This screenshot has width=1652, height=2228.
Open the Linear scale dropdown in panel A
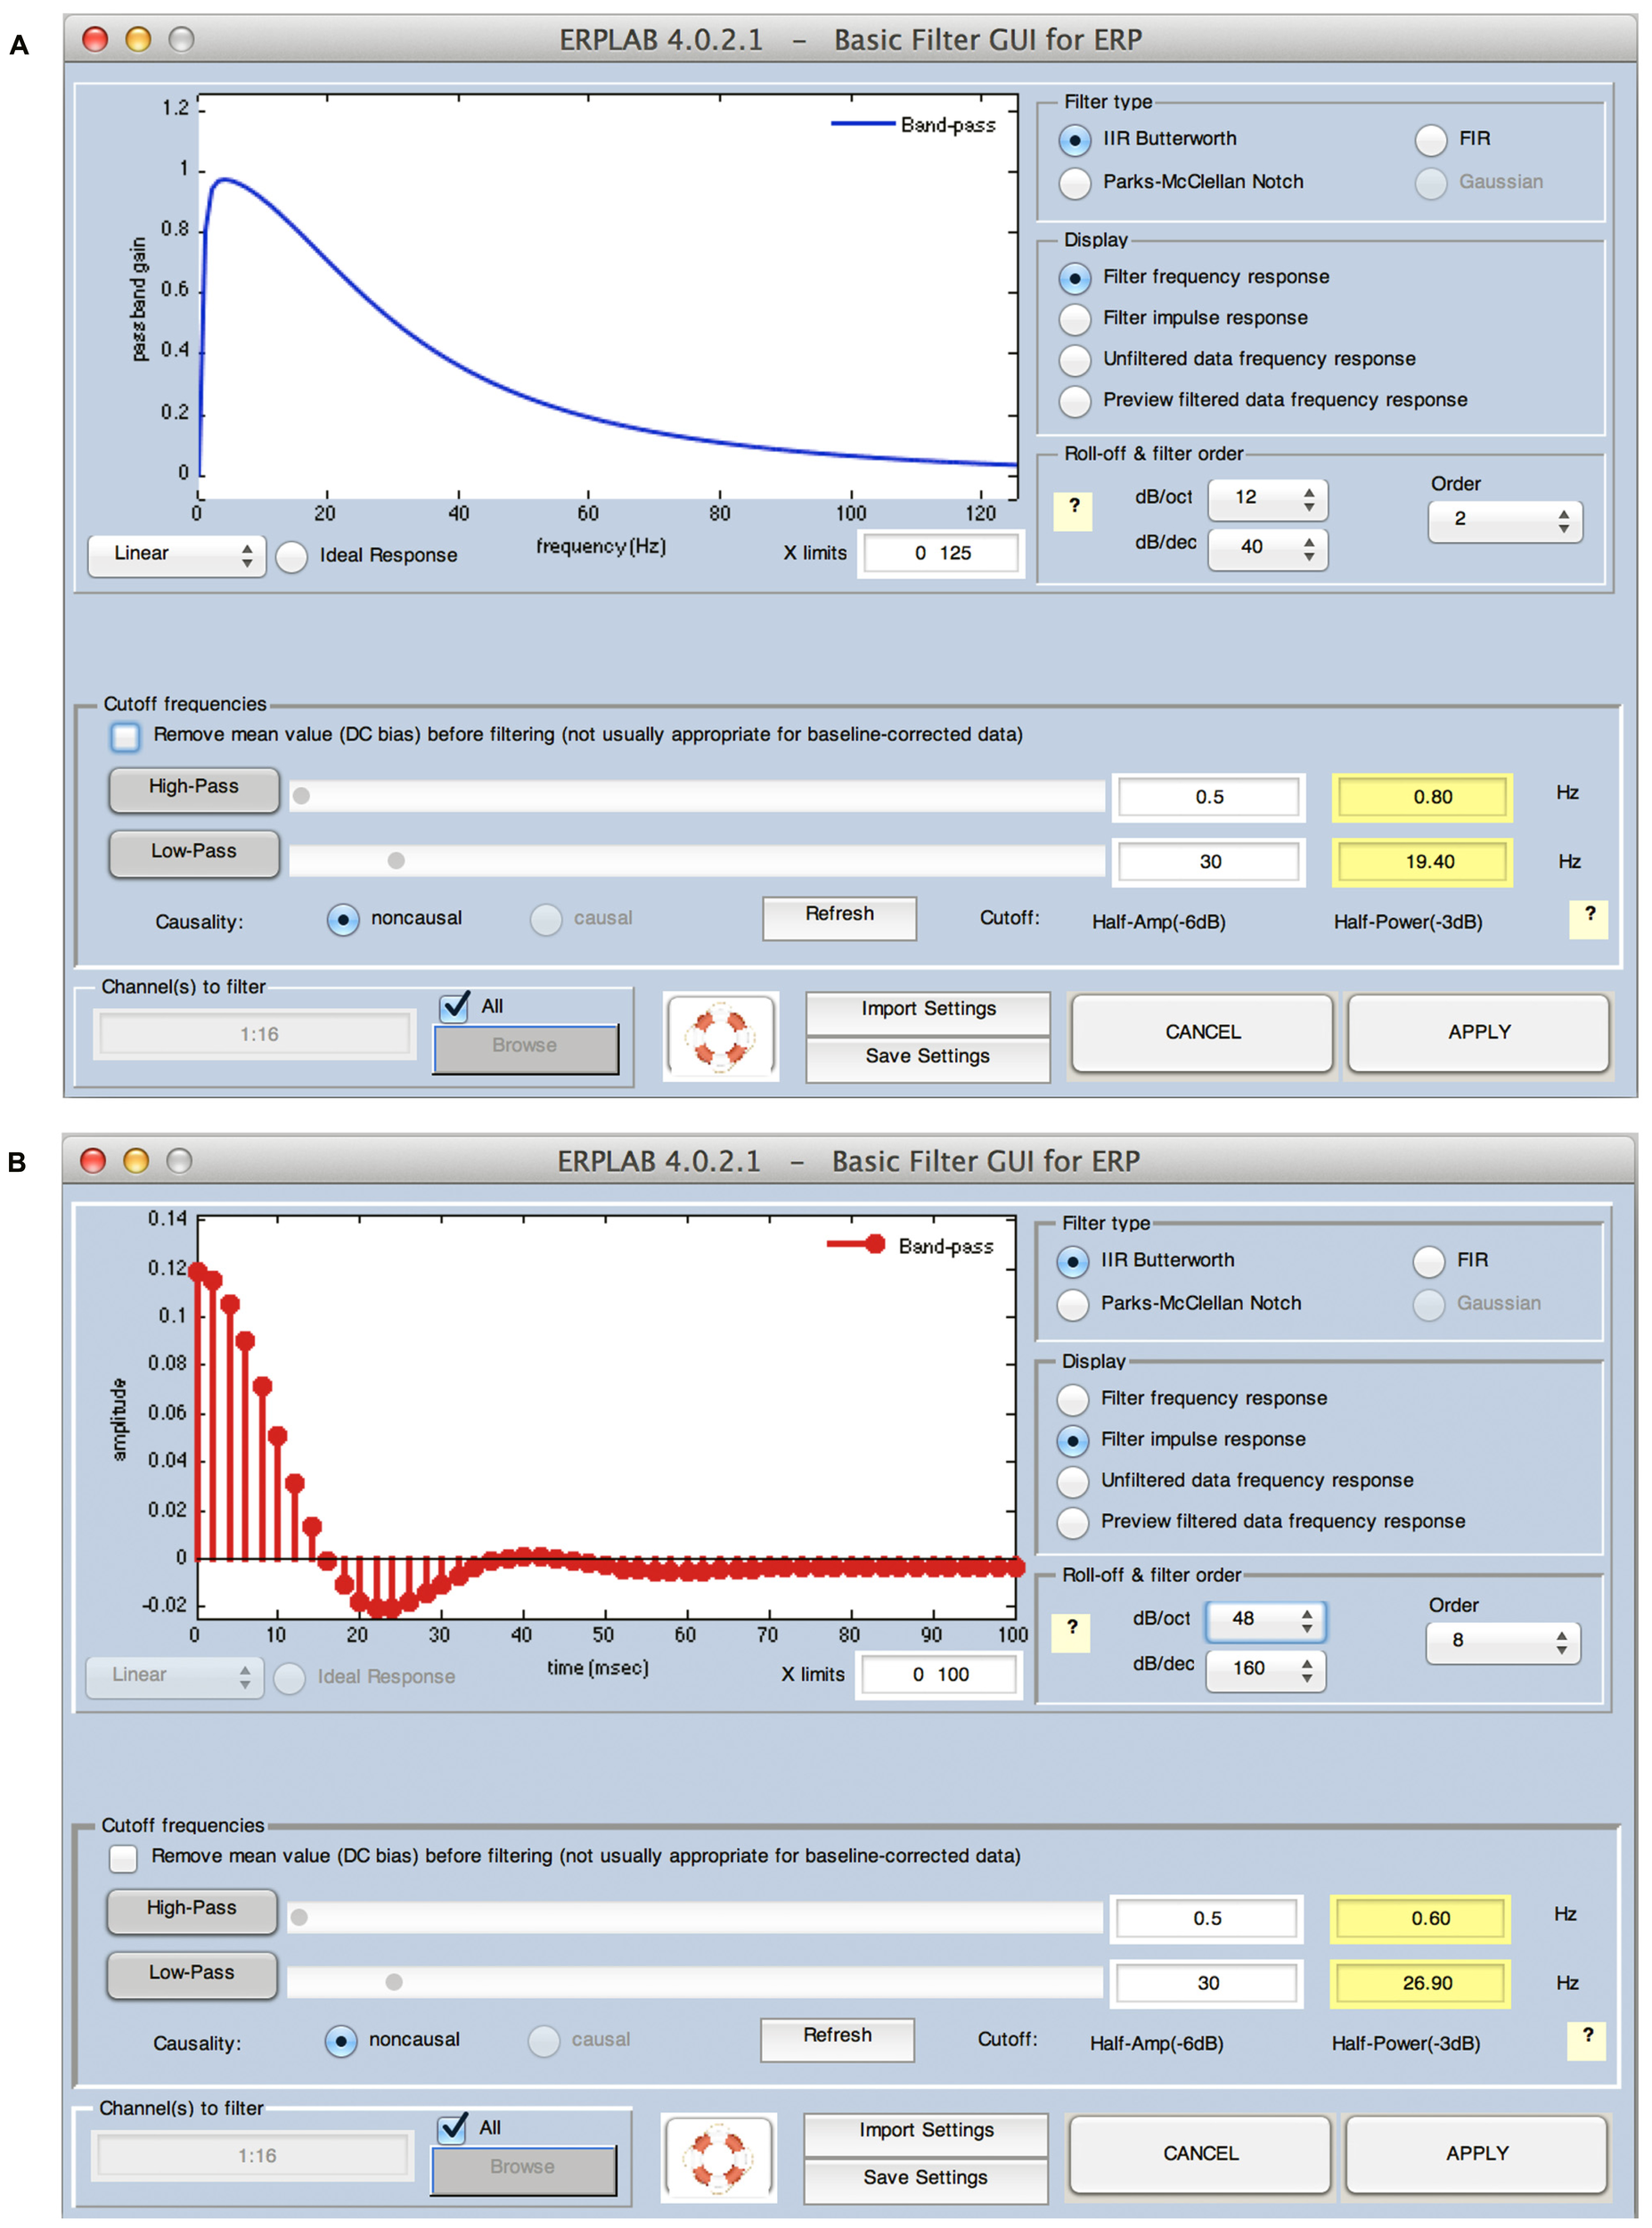pyautogui.click(x=176, y=554)
